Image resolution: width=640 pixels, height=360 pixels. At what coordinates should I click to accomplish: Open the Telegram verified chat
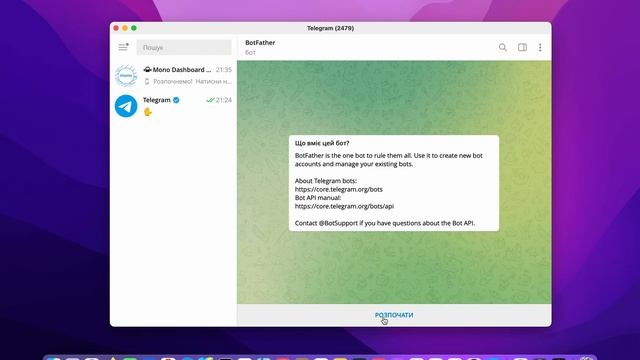(173, 106)
